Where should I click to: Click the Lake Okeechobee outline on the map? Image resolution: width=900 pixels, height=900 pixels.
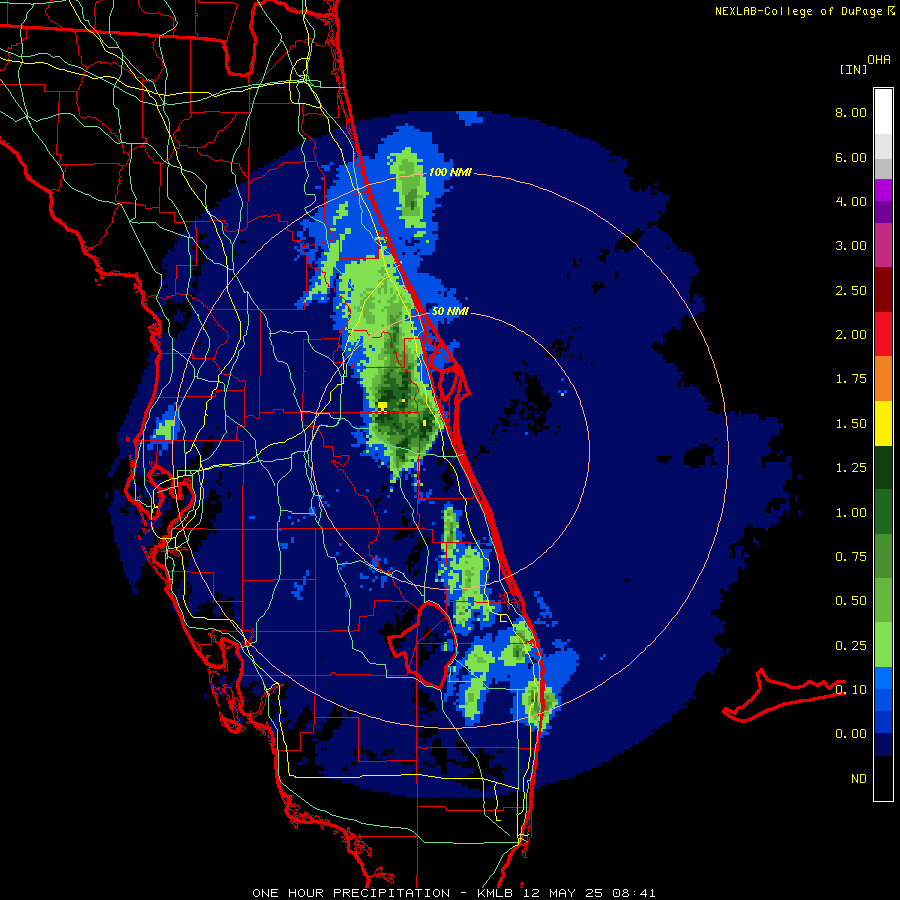pyautogui.click(x=422, y=644)
